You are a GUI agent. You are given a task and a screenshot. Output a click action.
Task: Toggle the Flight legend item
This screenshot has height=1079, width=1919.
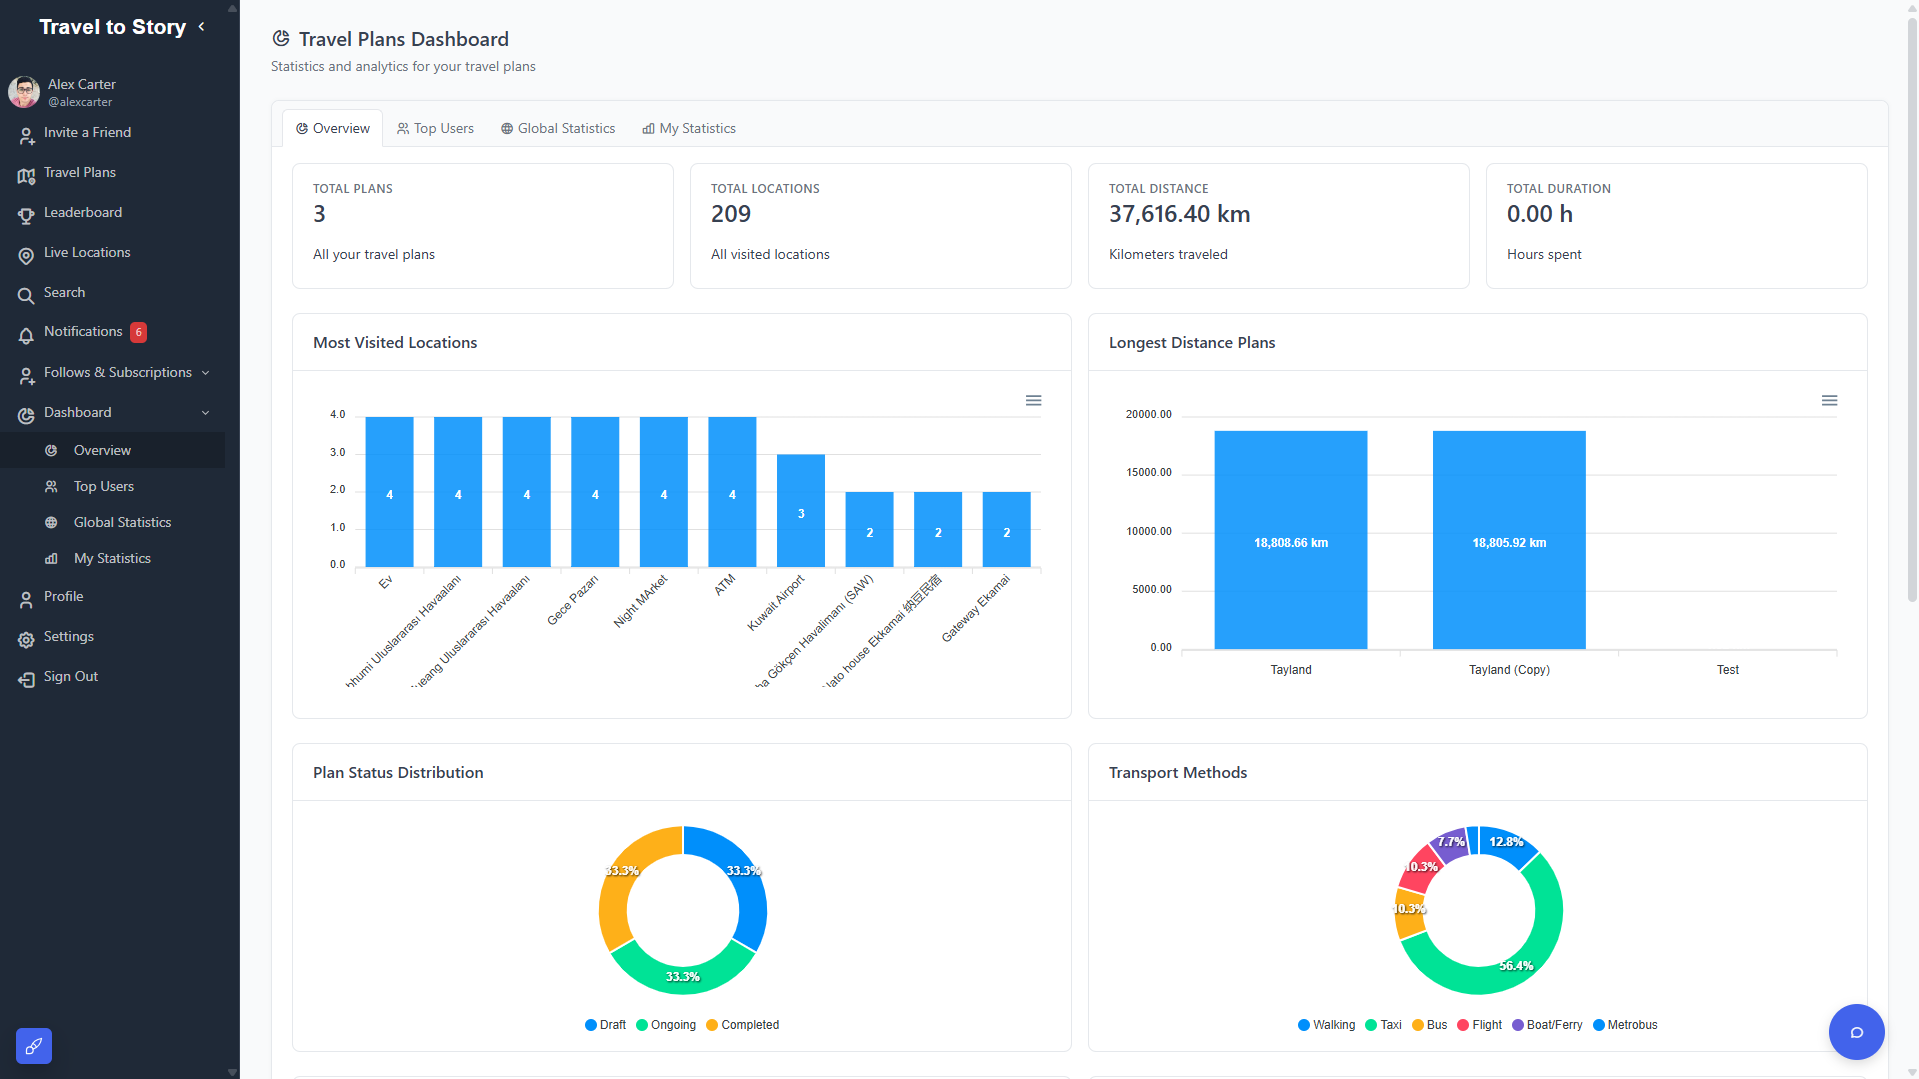pos(1479,1025)
